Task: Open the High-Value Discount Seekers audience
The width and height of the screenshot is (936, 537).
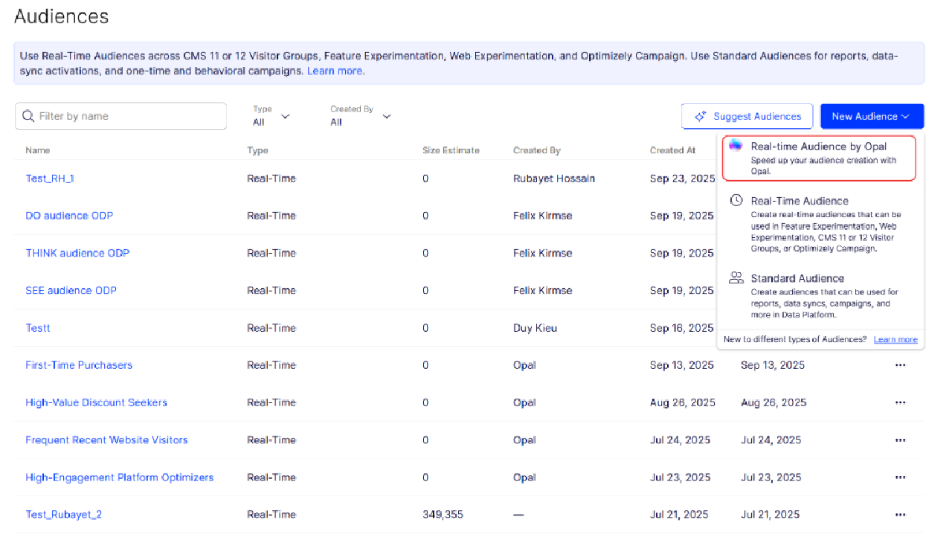Action: [x=96, y=403]
